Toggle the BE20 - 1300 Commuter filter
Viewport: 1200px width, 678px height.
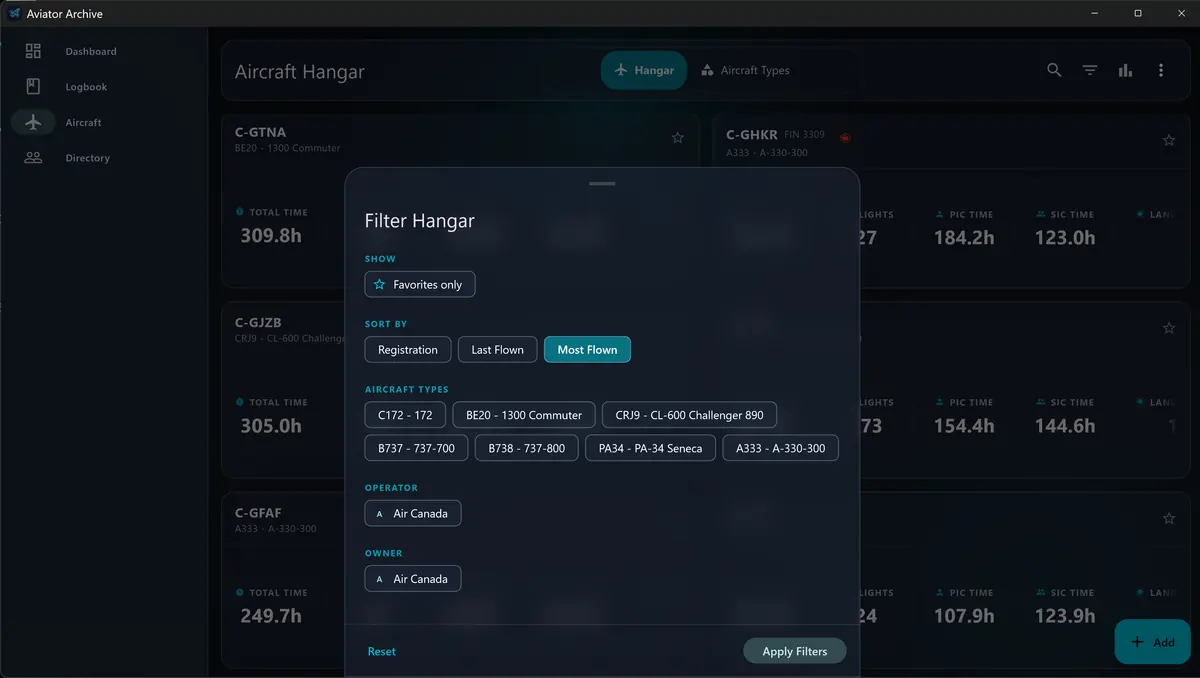pos(524,415)
